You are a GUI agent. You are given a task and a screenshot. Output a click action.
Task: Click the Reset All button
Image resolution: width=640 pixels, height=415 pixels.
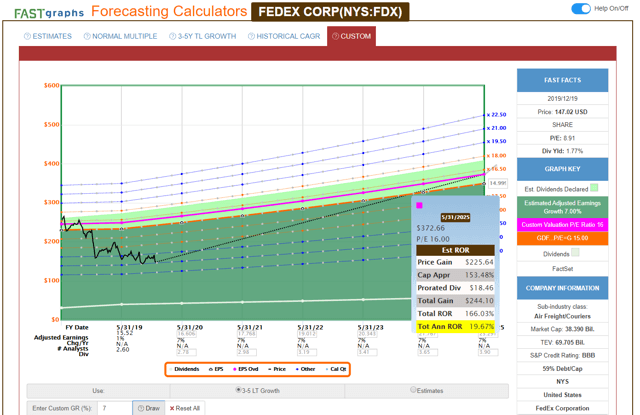click(184, 408)
